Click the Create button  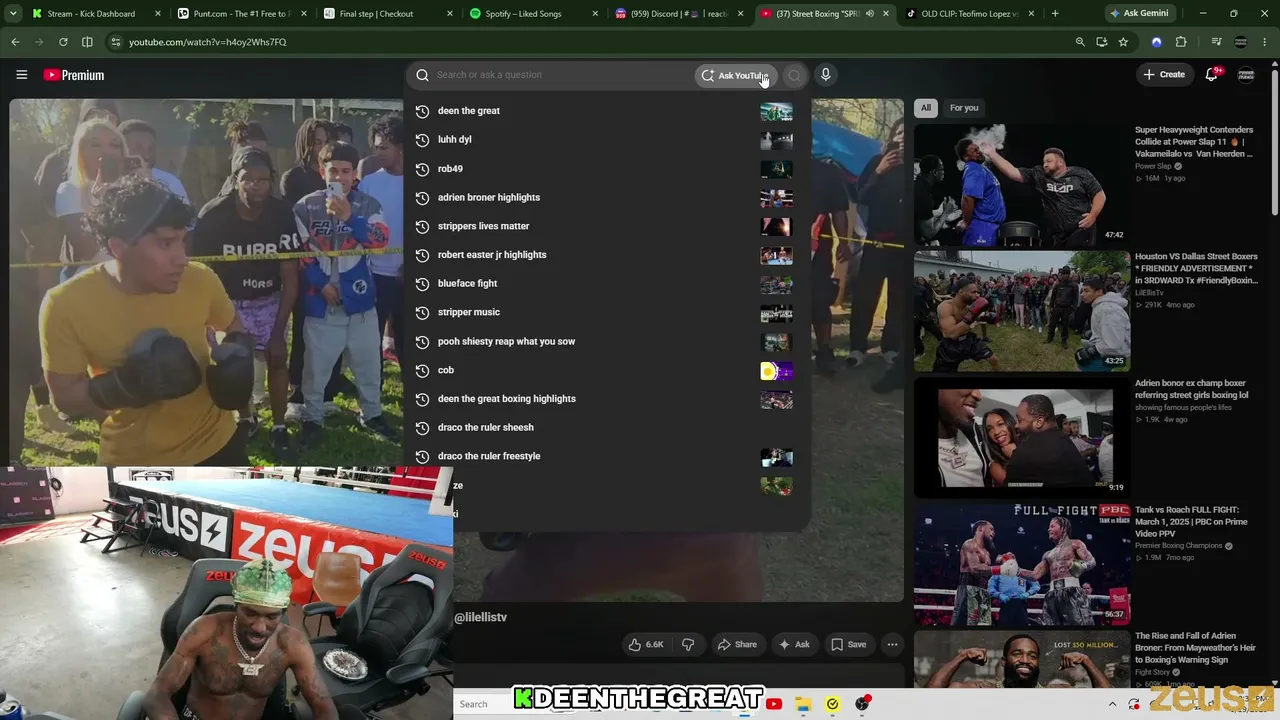coord(1164,75)
